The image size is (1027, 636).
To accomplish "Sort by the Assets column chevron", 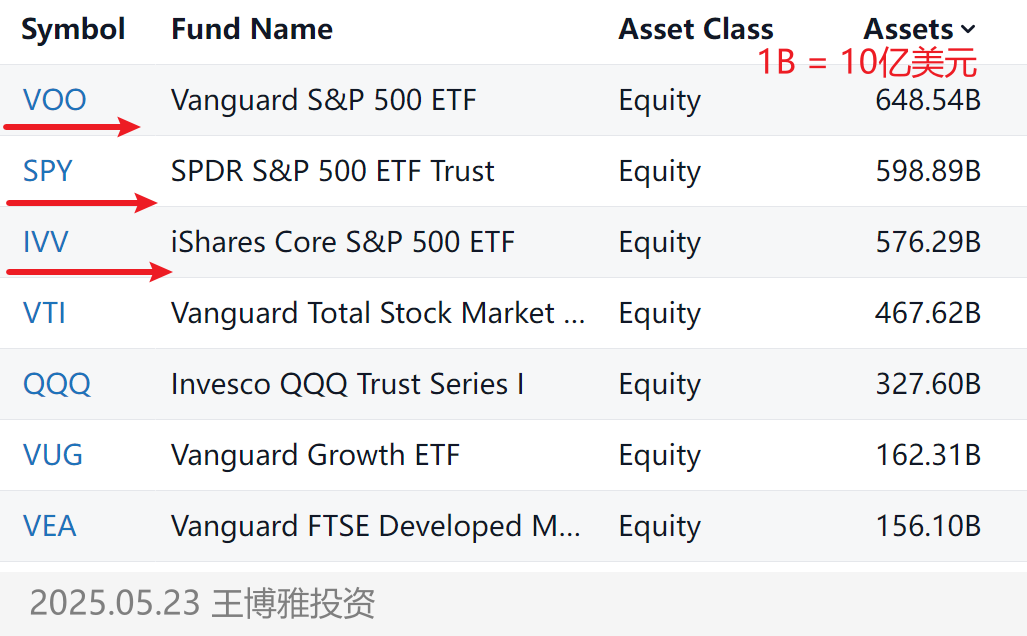I will pos(967,29).
